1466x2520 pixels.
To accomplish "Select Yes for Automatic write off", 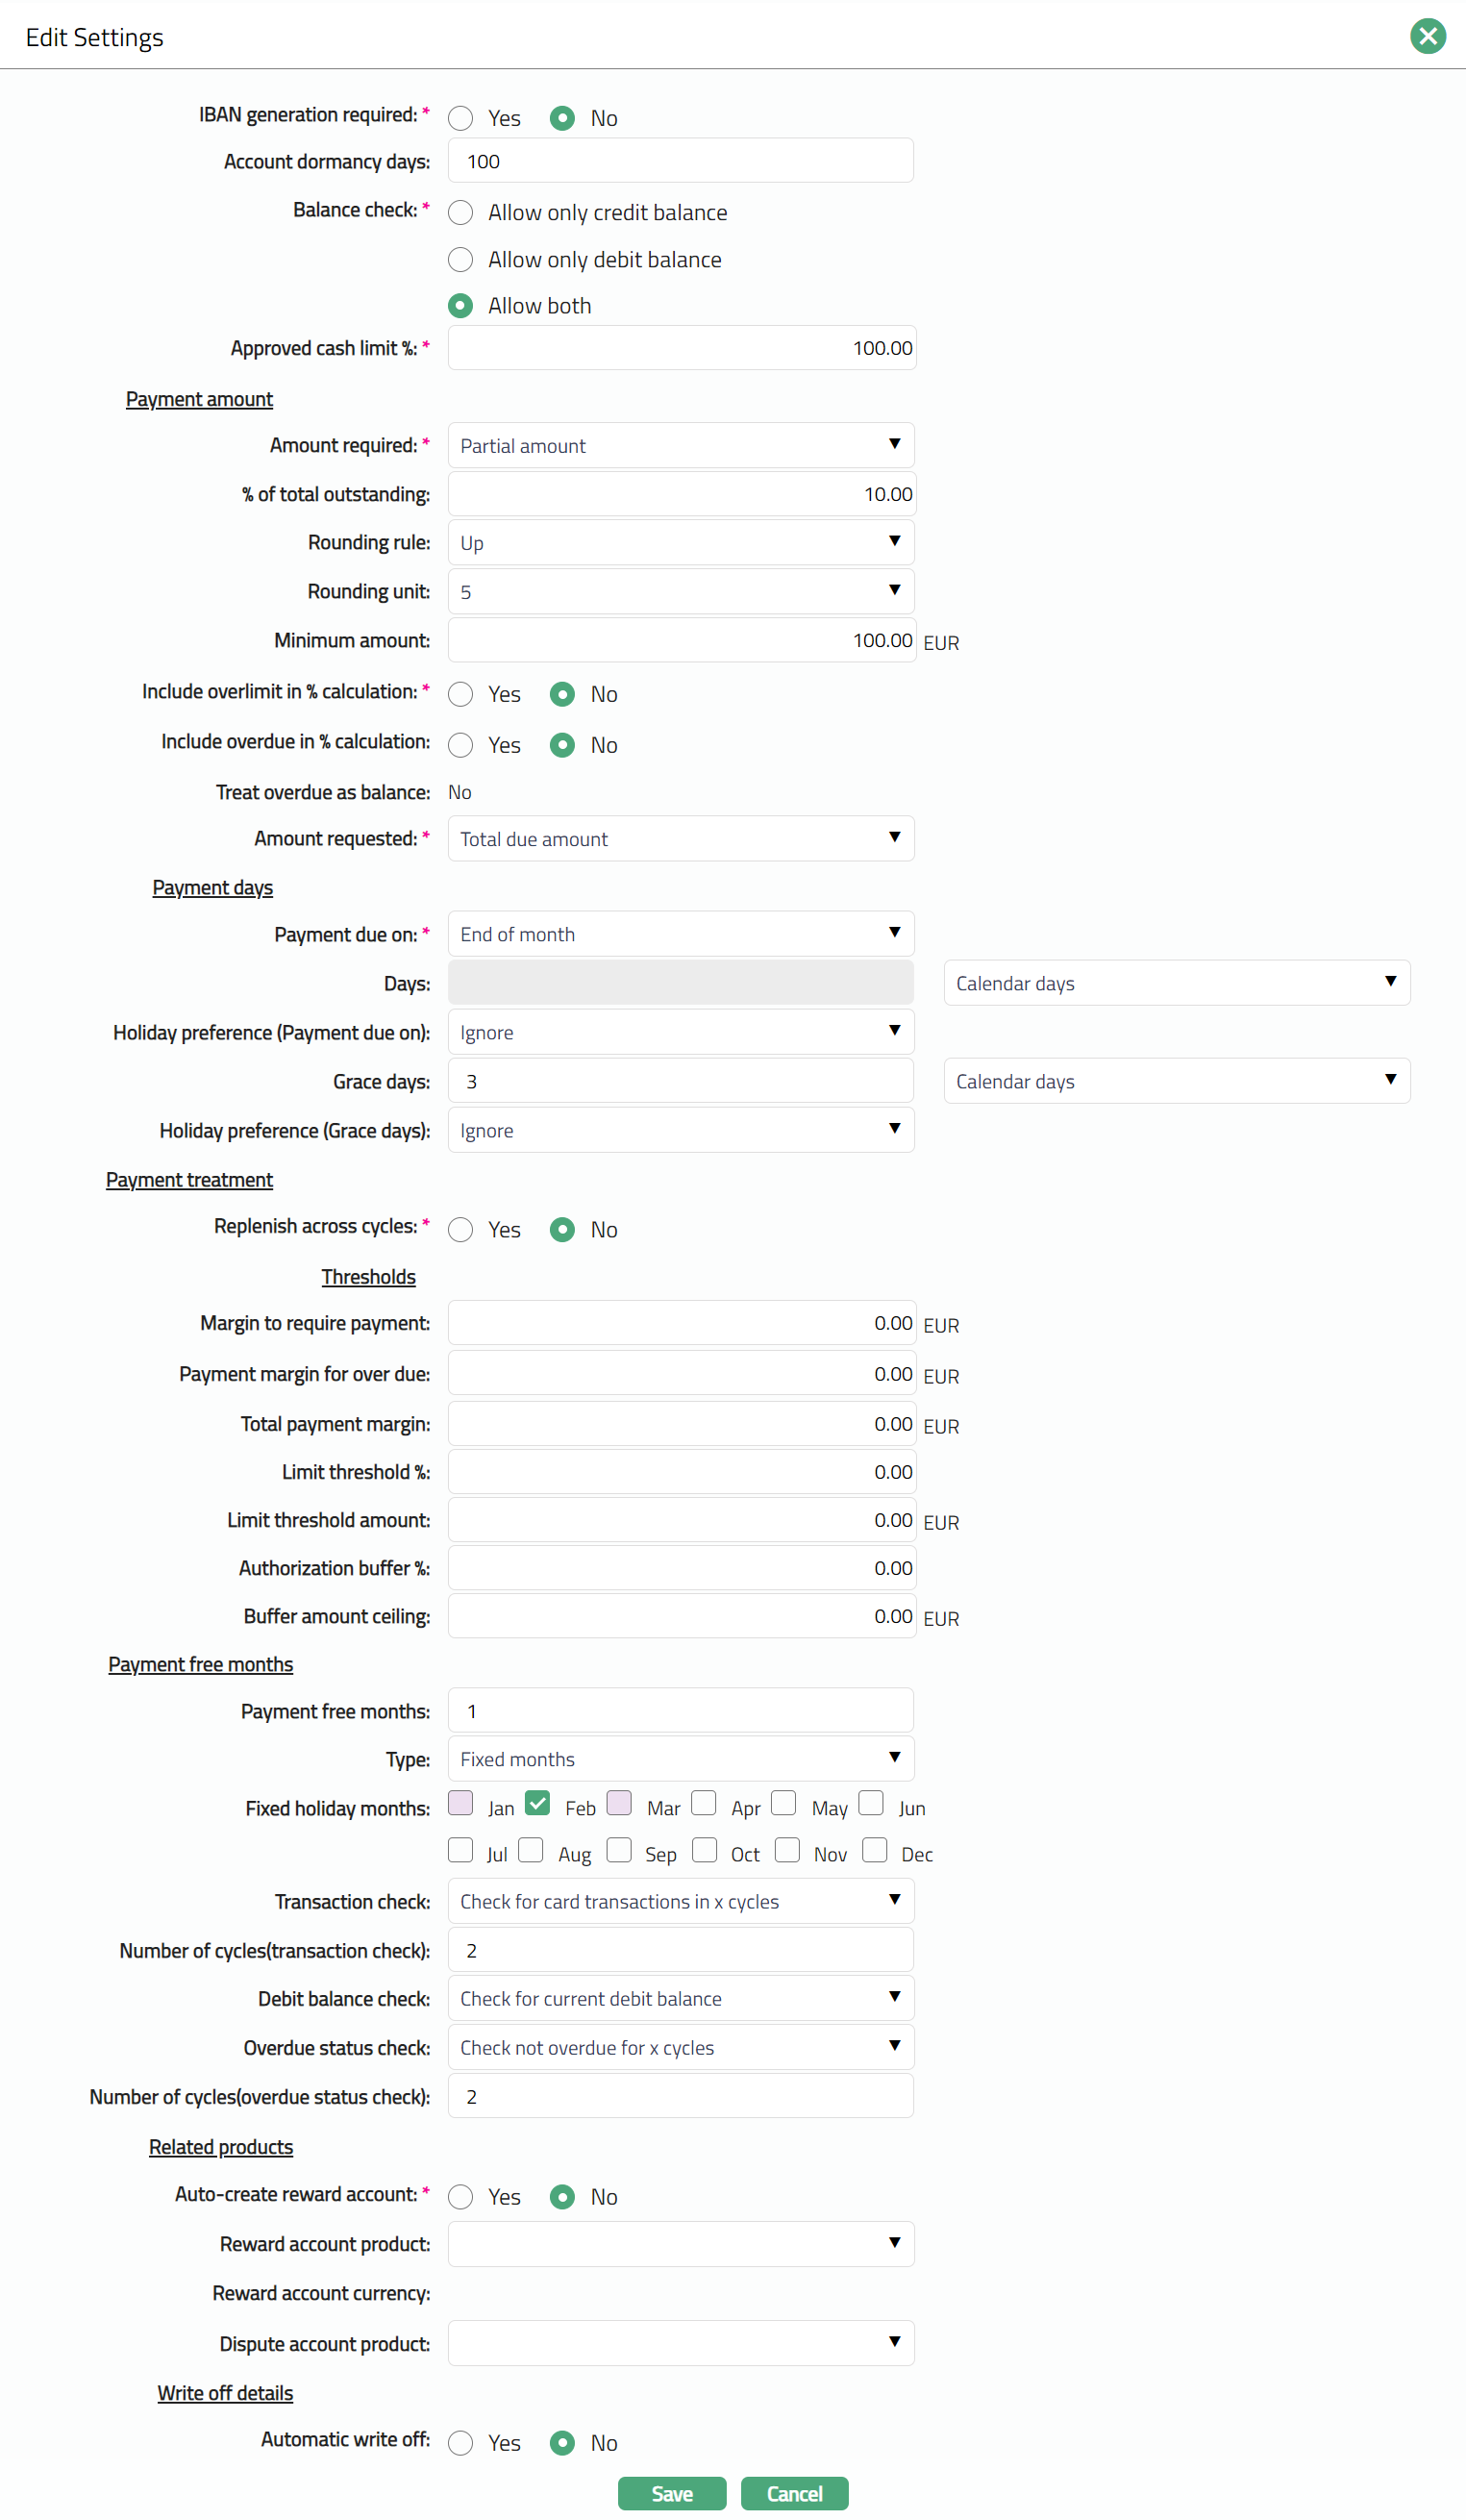I will (460, 2443).
